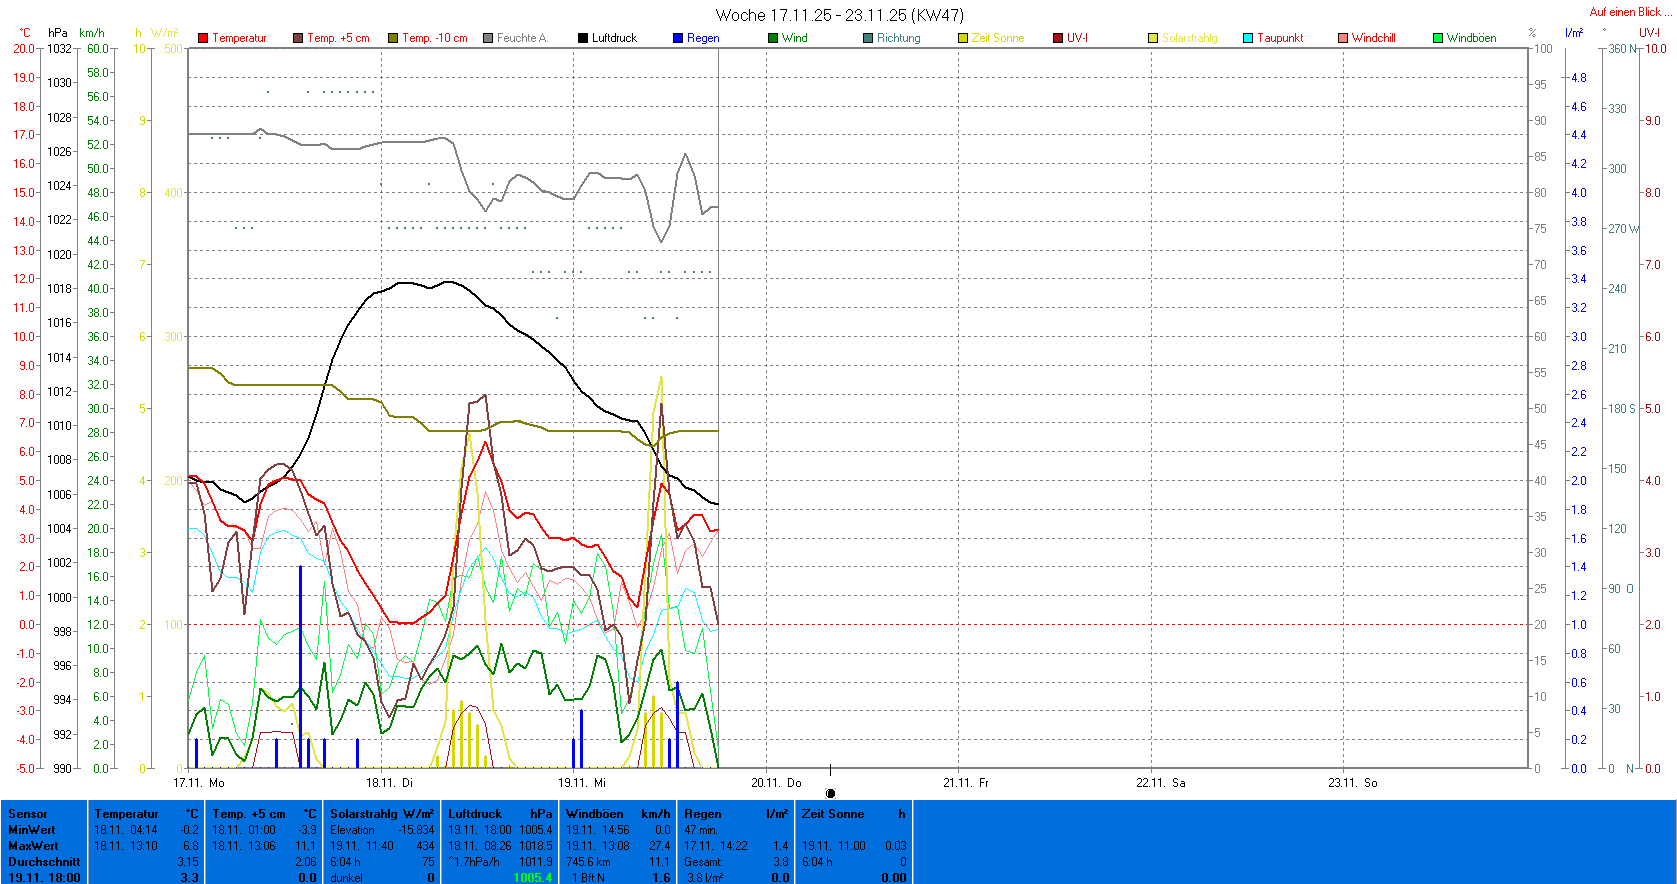Click the yellow Zeit Sonne legend square
The image size is (1677, 884).
(x=963, y=38)
